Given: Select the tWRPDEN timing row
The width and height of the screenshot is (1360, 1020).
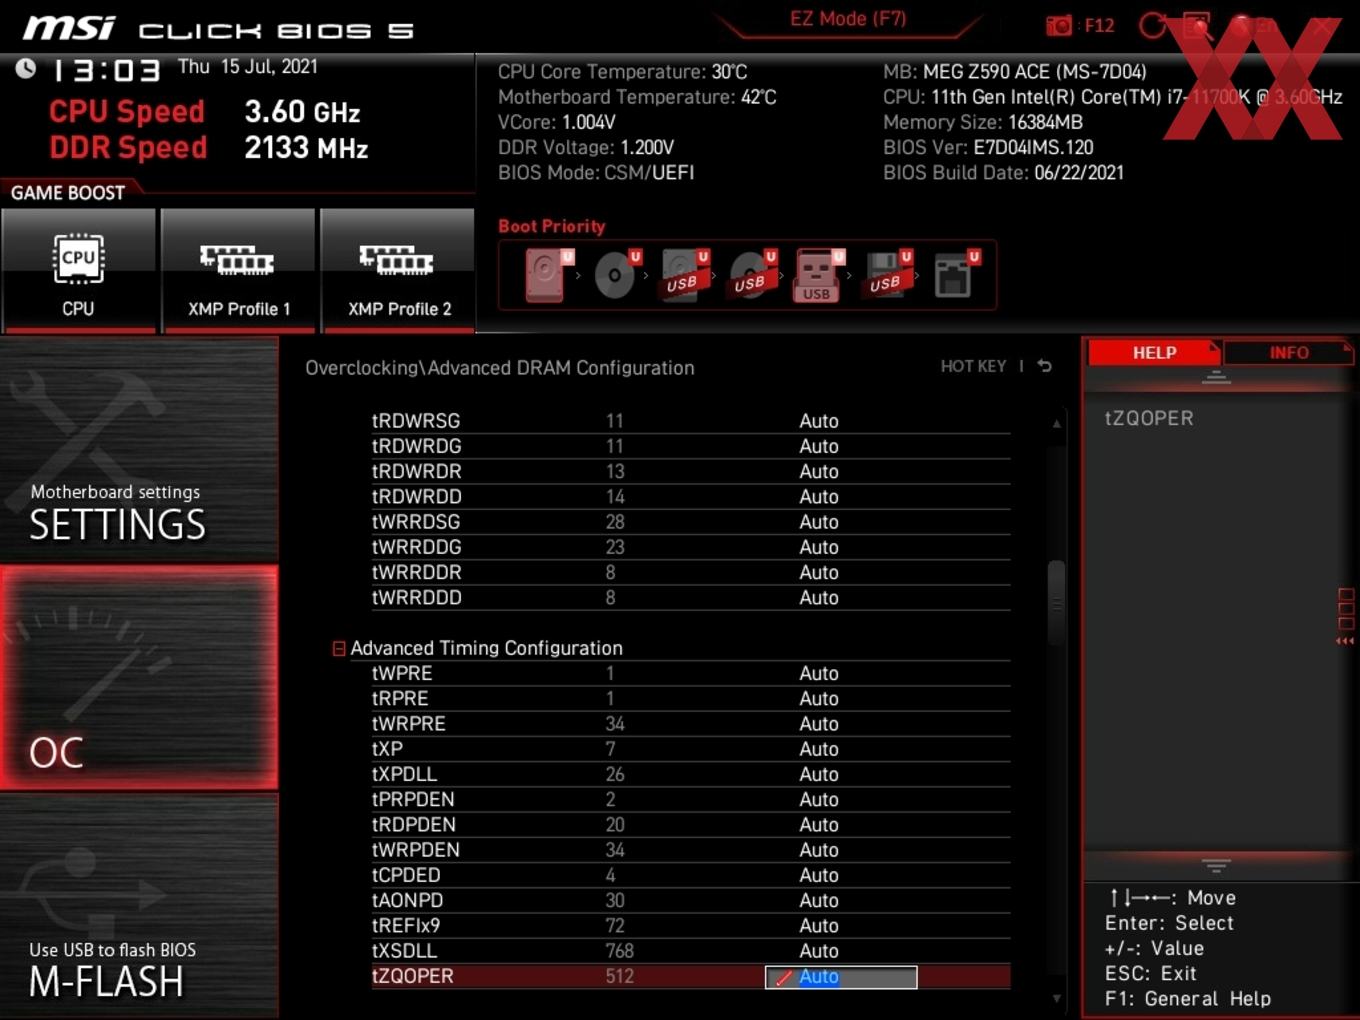Looking at the screenshot, I should point(691,850).
